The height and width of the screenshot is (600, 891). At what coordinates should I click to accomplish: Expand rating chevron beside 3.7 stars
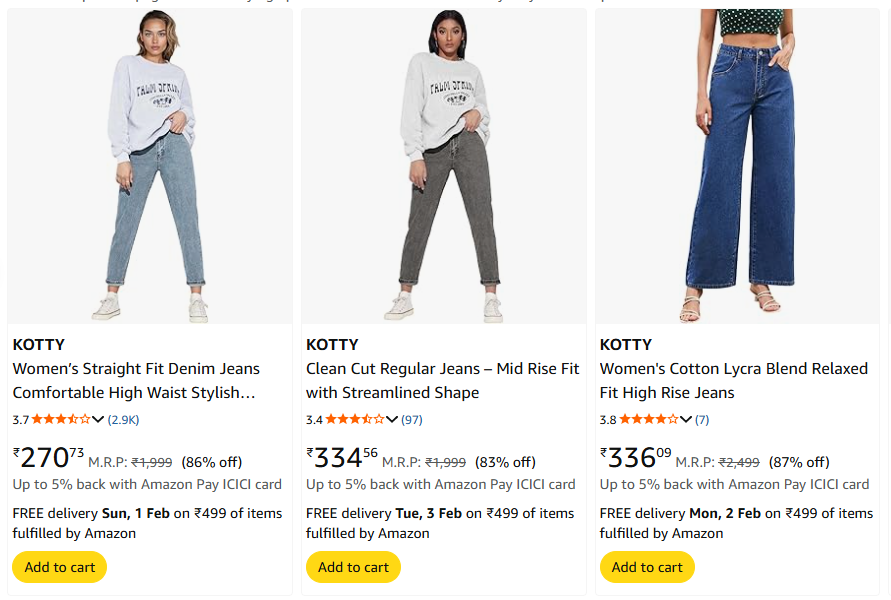(98, 419)
